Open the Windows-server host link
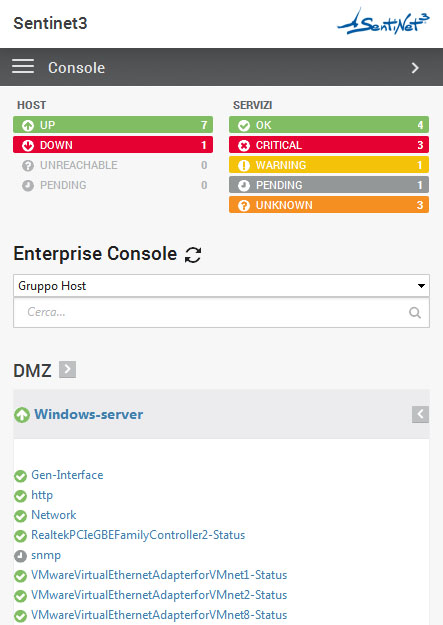The width and height of the screenshot is (443, 625). coord(89,414)
